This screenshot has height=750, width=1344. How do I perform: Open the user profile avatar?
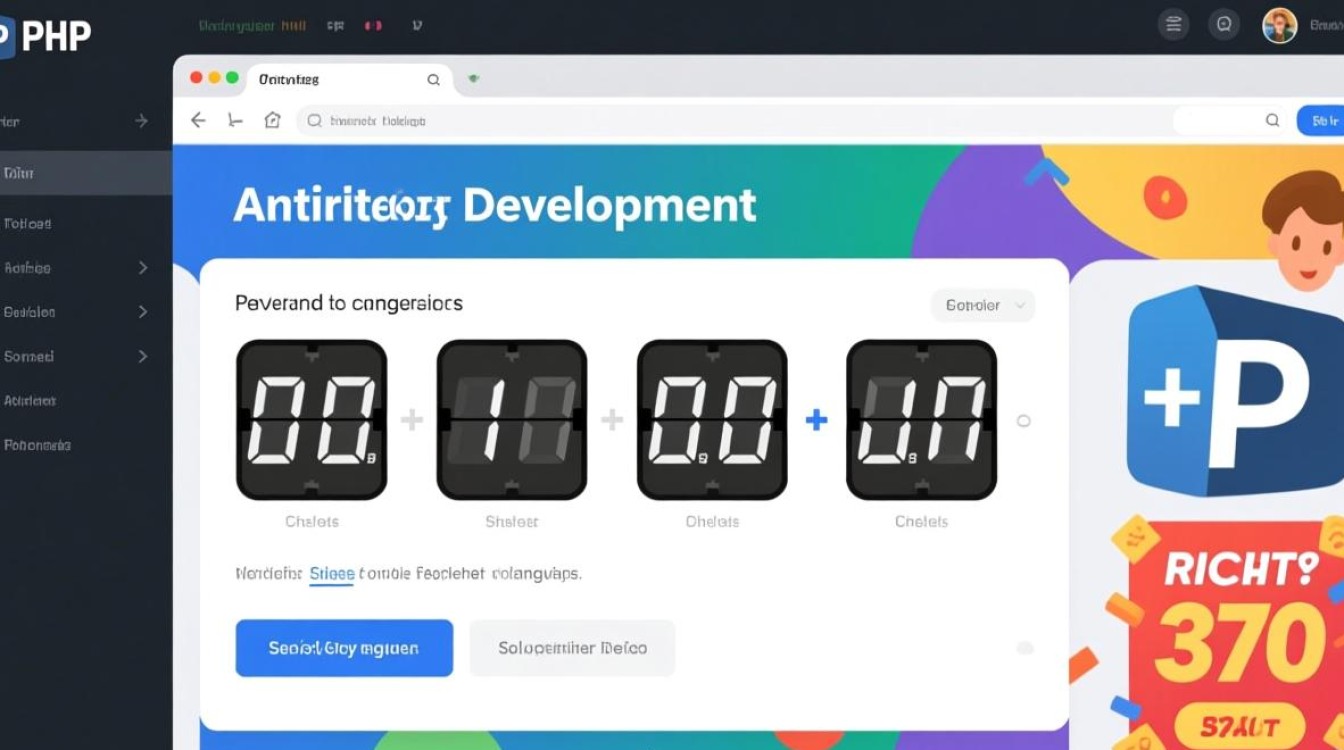click(x=1279, y=25)
